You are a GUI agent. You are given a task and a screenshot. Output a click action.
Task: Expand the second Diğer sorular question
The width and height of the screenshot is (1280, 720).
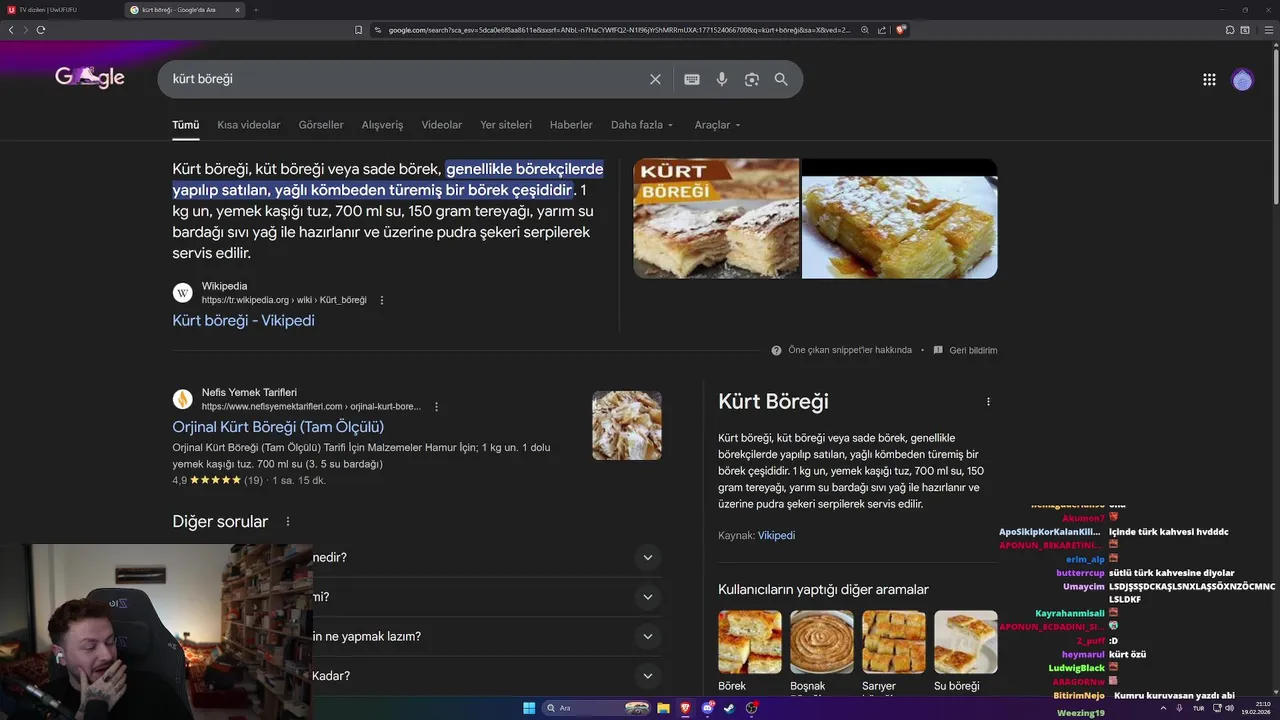pos(647,597)
